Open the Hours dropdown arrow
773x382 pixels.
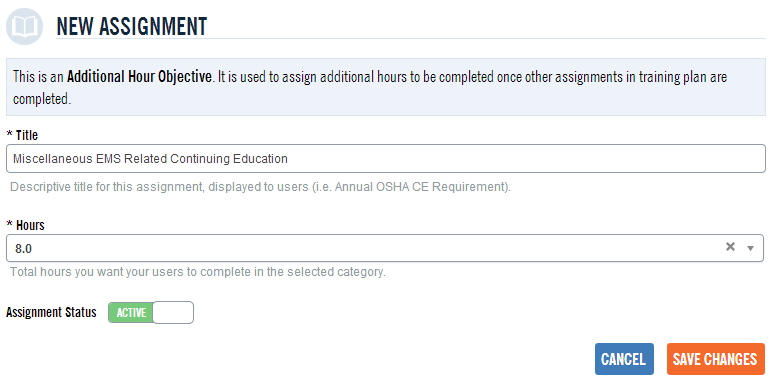point(750,248)
